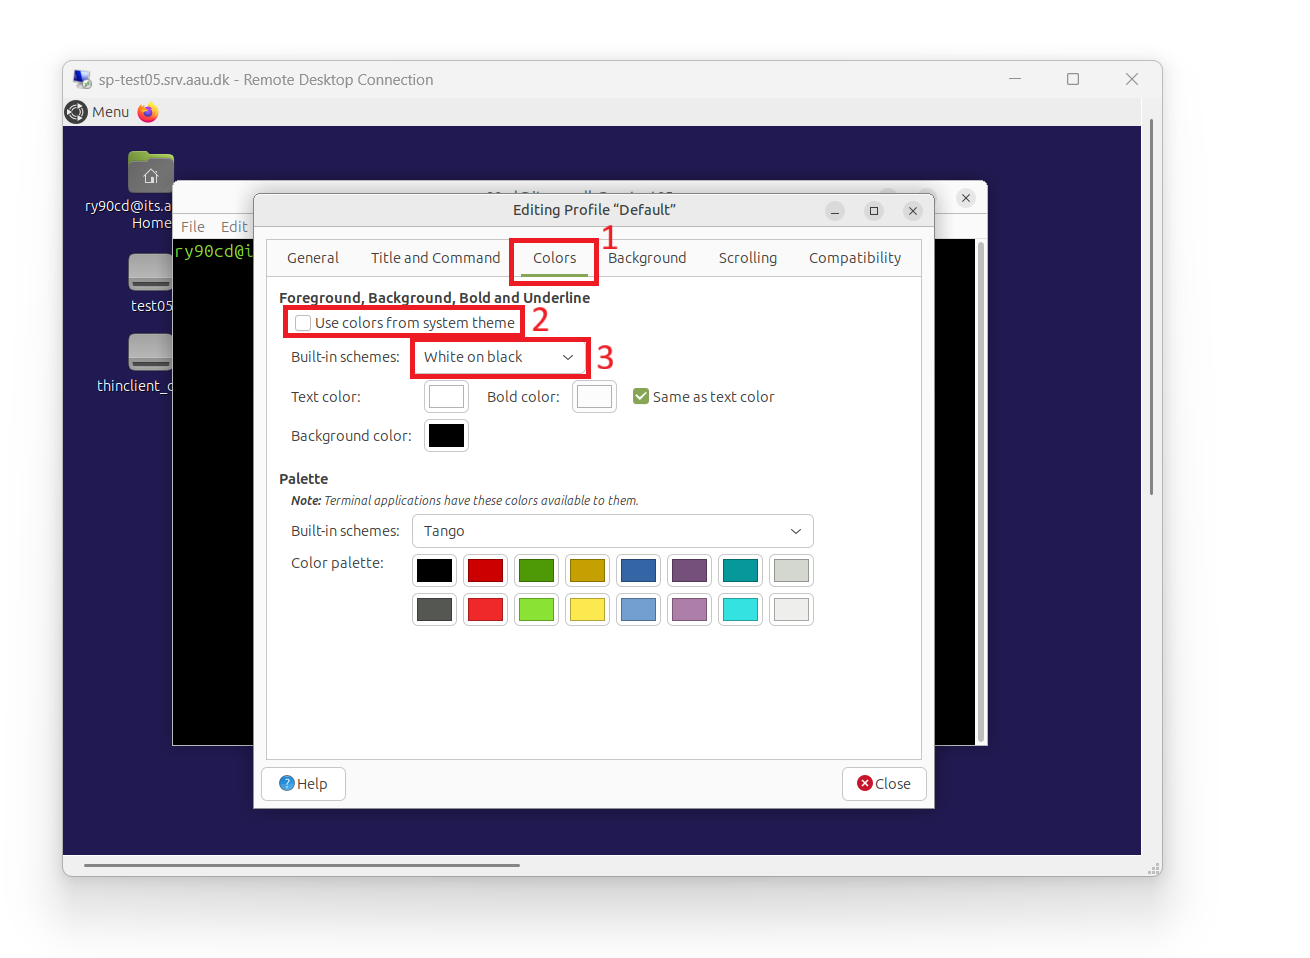This screenshot has height=958, width=1310.
Task: Expand the foreground Built-in schemes list
Action: tap(499, 357)
